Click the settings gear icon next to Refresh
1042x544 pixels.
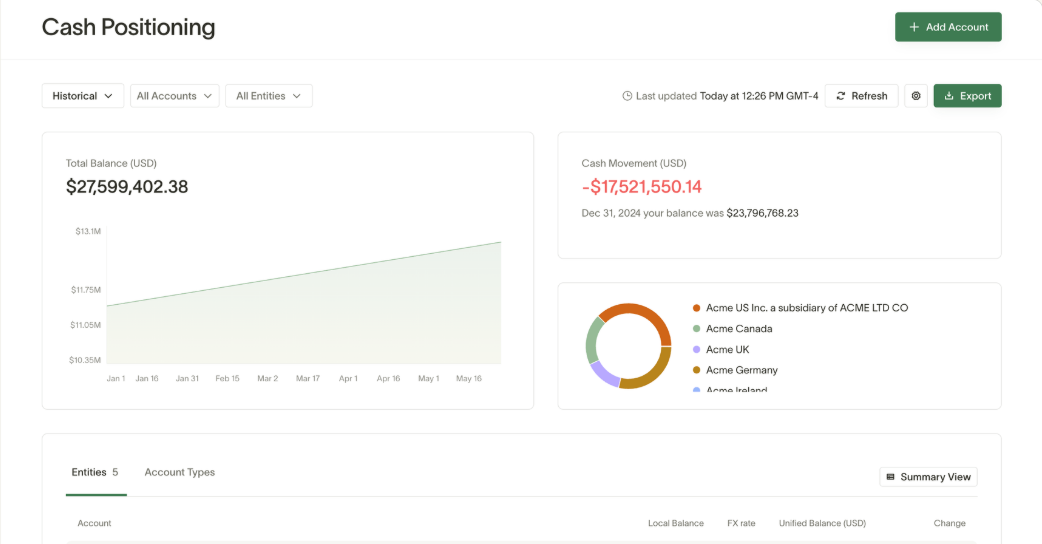click(x=916, y=96)
